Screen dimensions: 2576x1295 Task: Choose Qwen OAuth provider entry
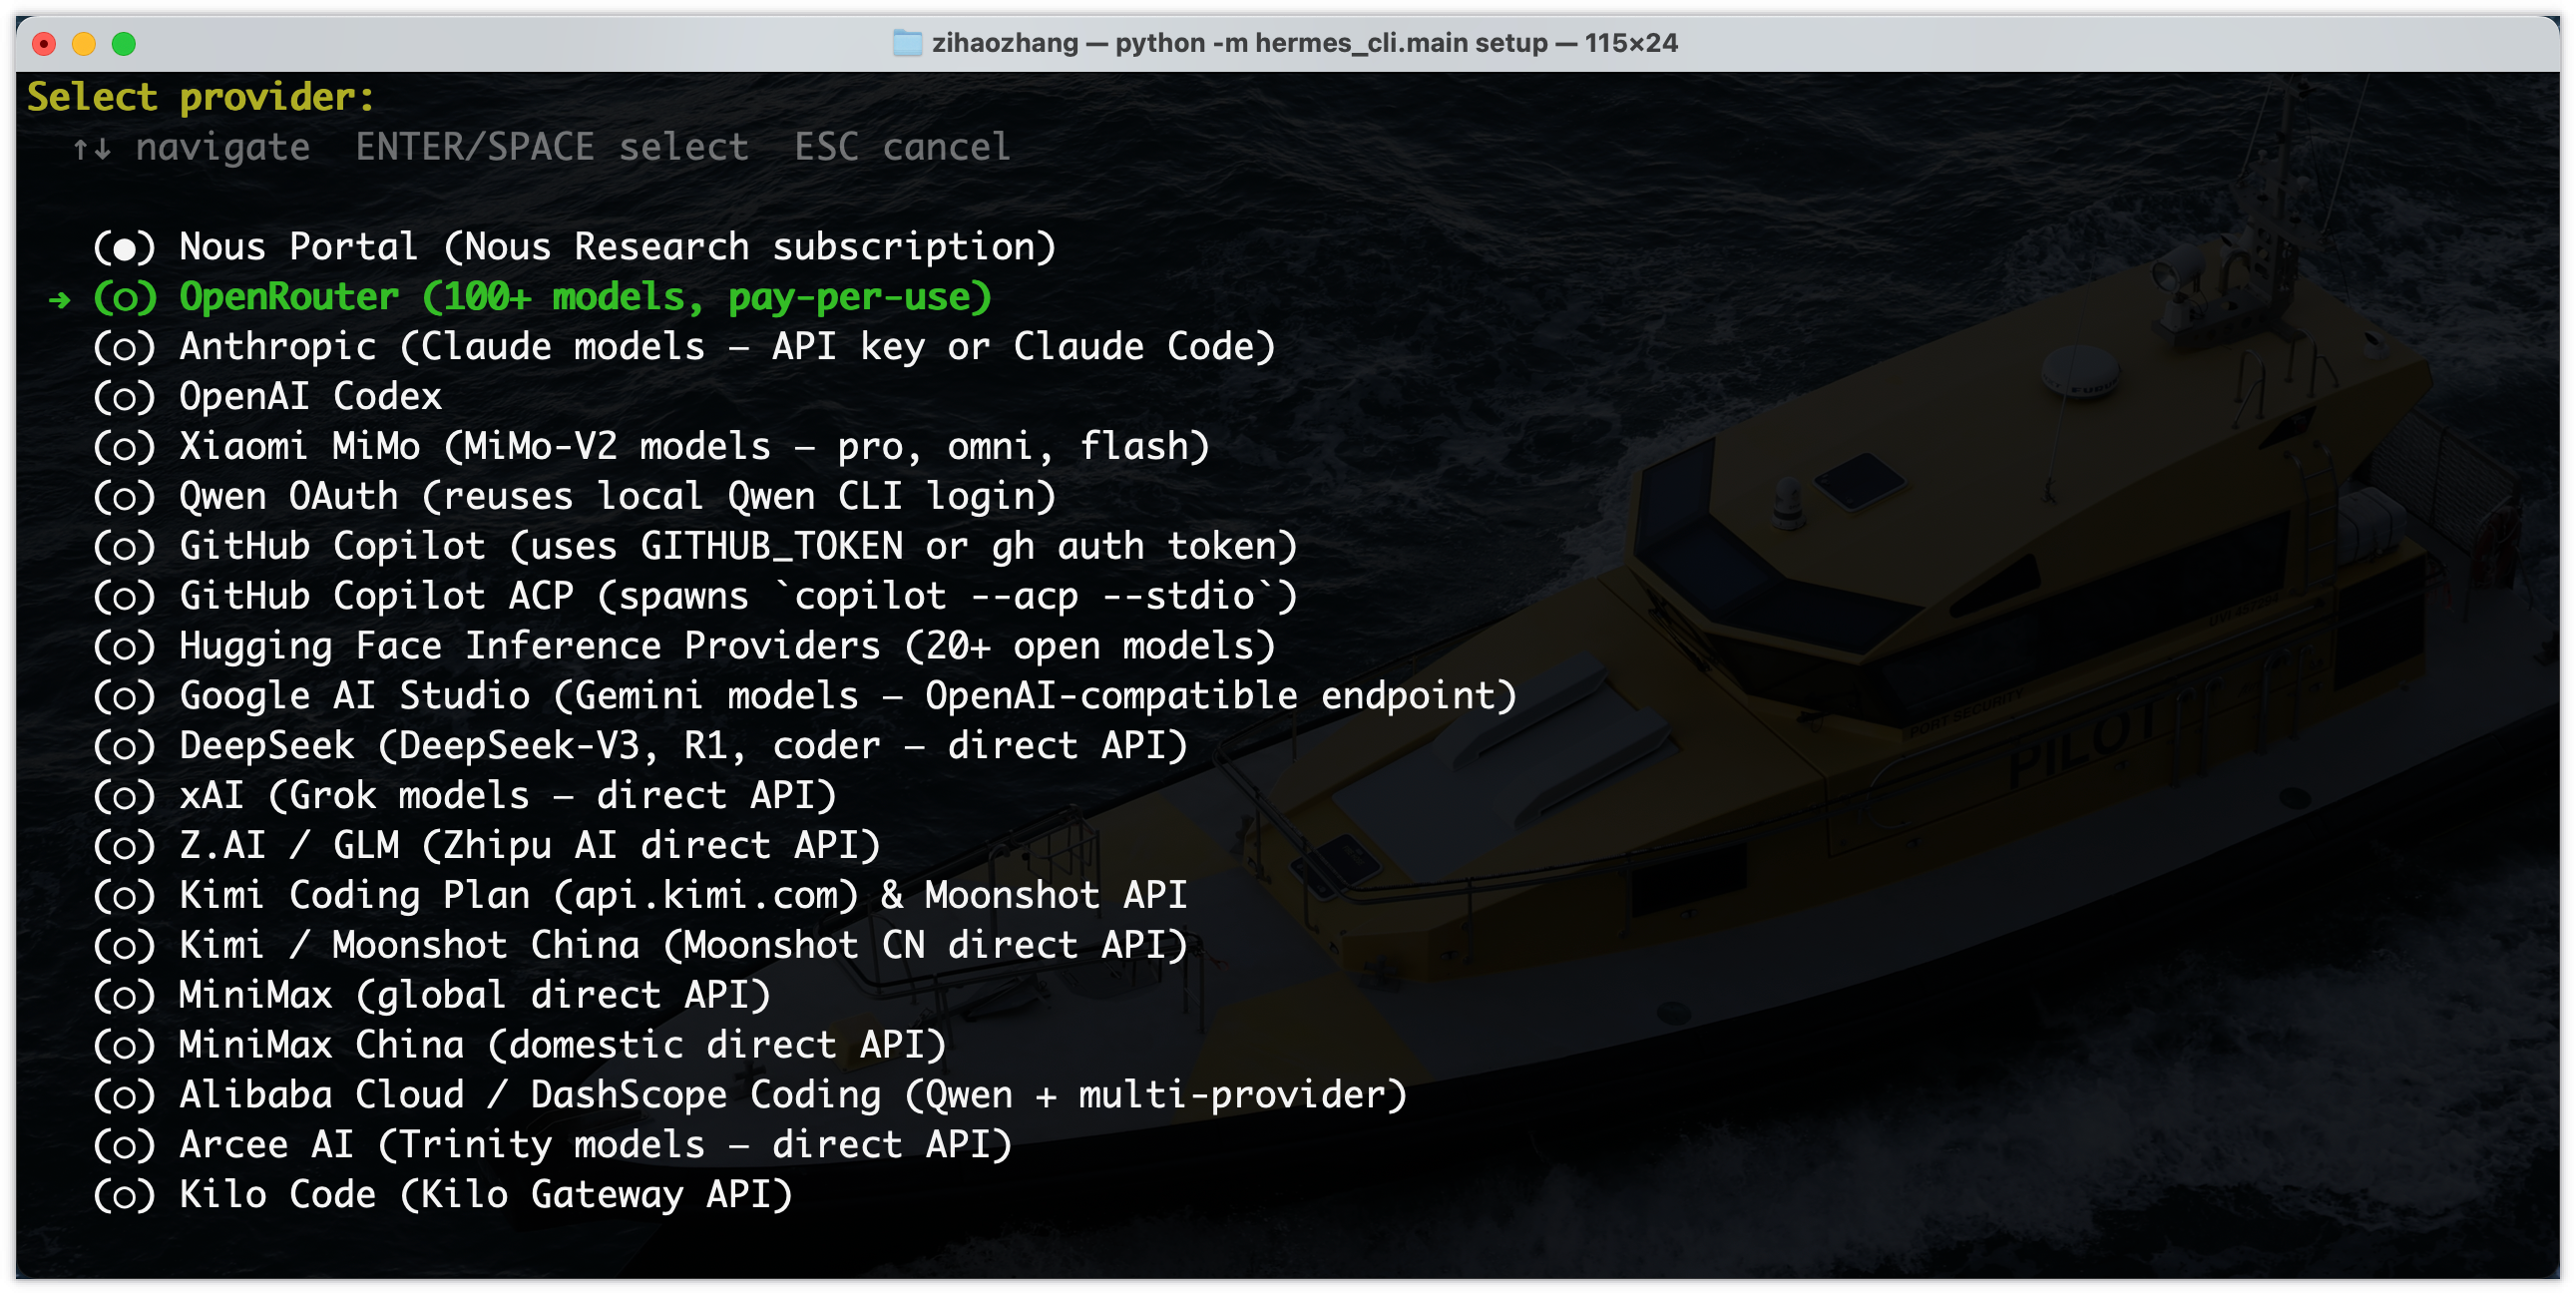617,497
